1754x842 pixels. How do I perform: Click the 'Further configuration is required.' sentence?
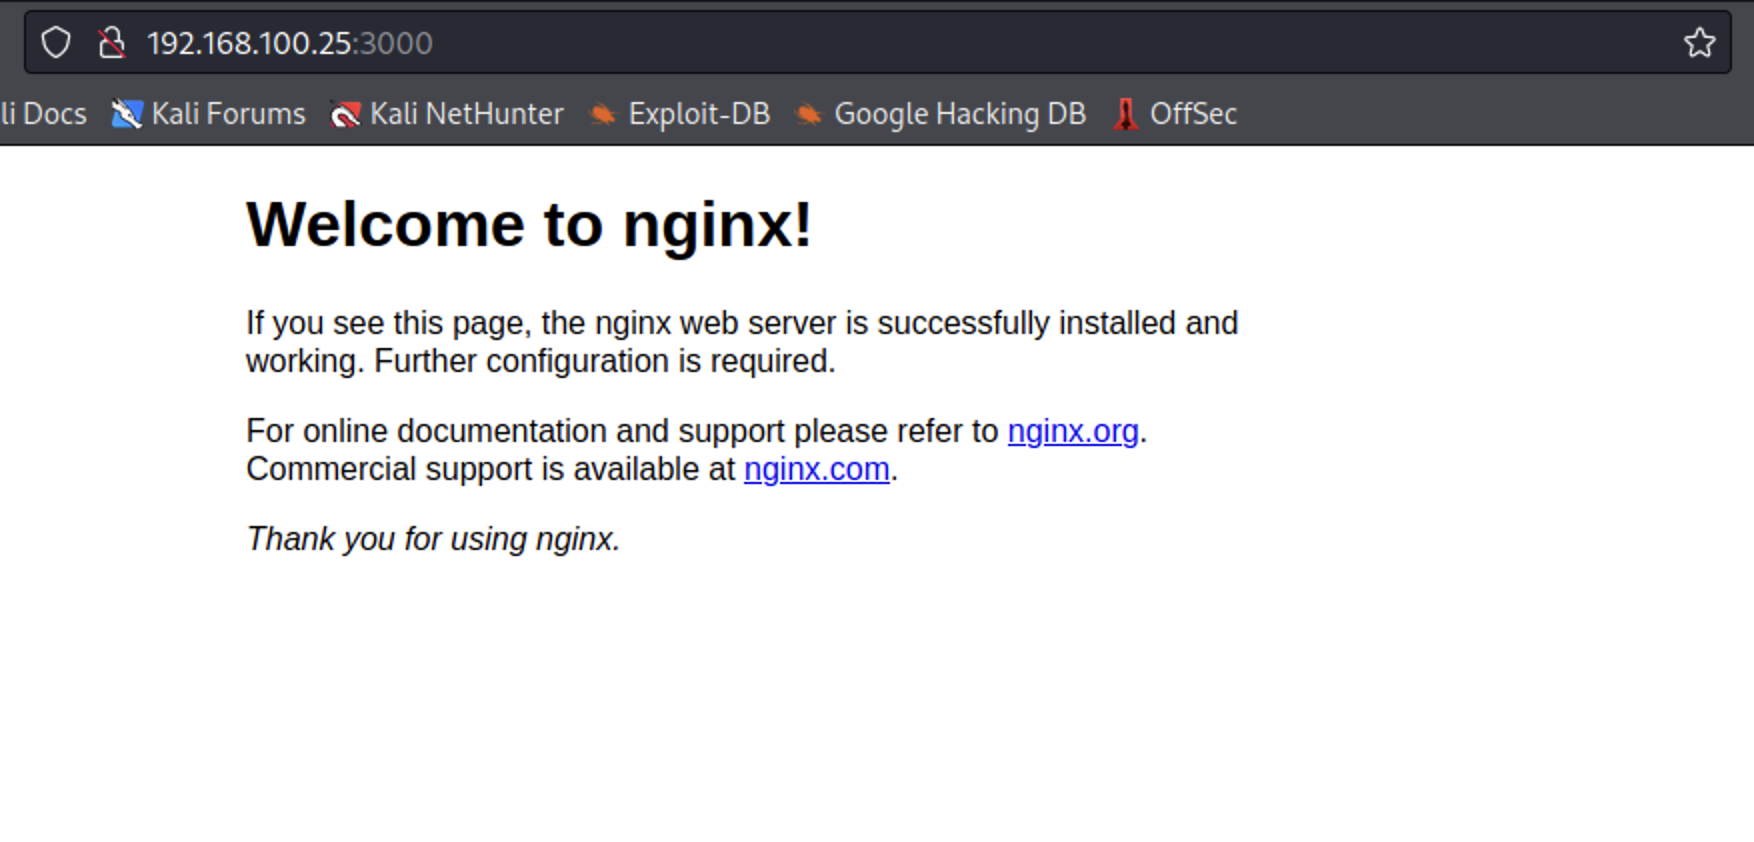pyautogui.click(x=605, y=361)
